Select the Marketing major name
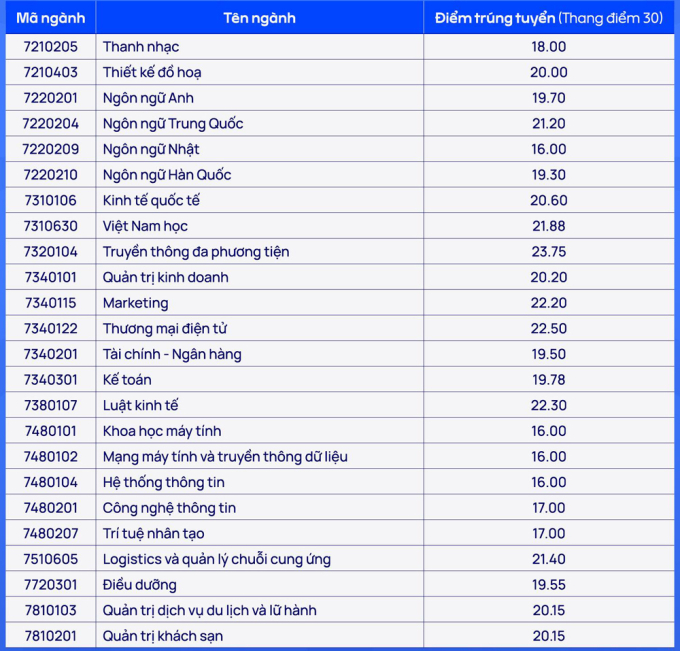 coord(136,303)
